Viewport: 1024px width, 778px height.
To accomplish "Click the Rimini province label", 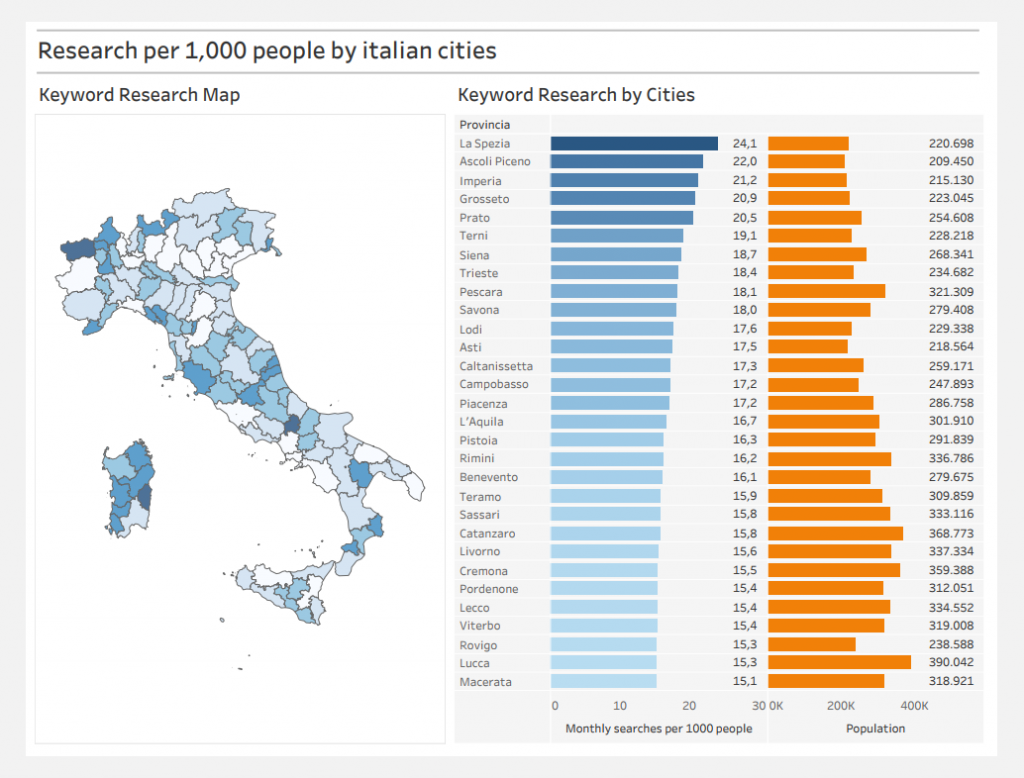I will coord(477,458).
